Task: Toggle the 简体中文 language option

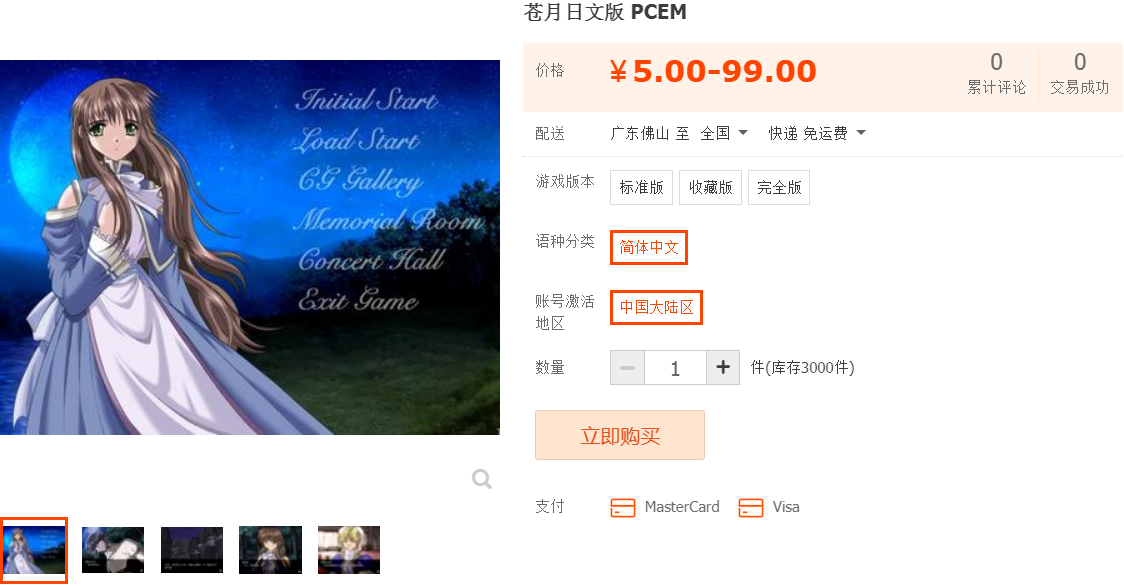Action: [x=649, y=247]
